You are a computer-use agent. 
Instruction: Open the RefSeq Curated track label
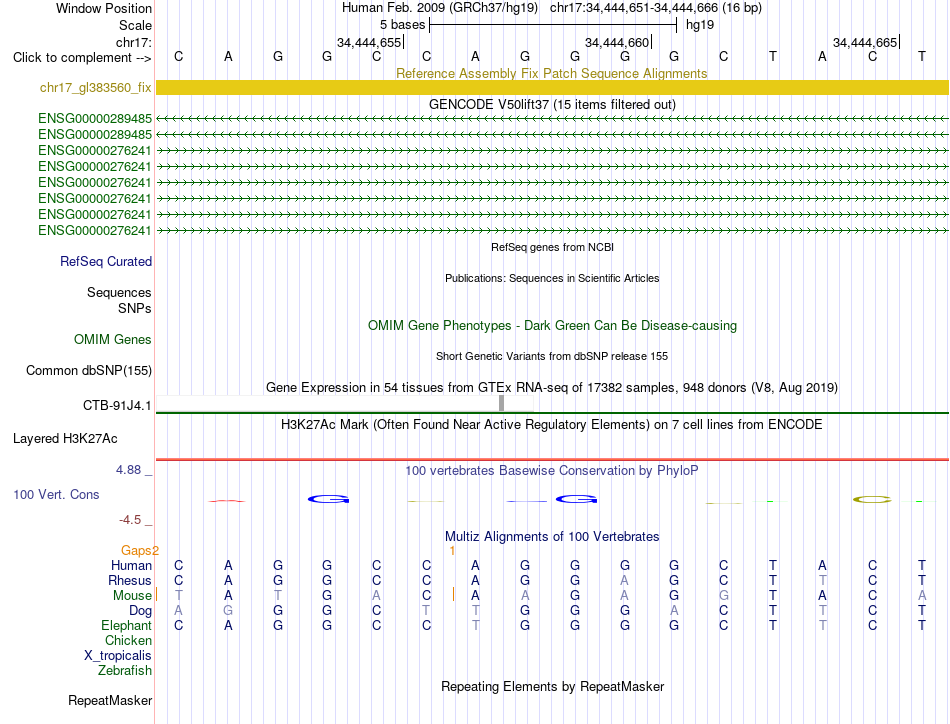[105, 261]
